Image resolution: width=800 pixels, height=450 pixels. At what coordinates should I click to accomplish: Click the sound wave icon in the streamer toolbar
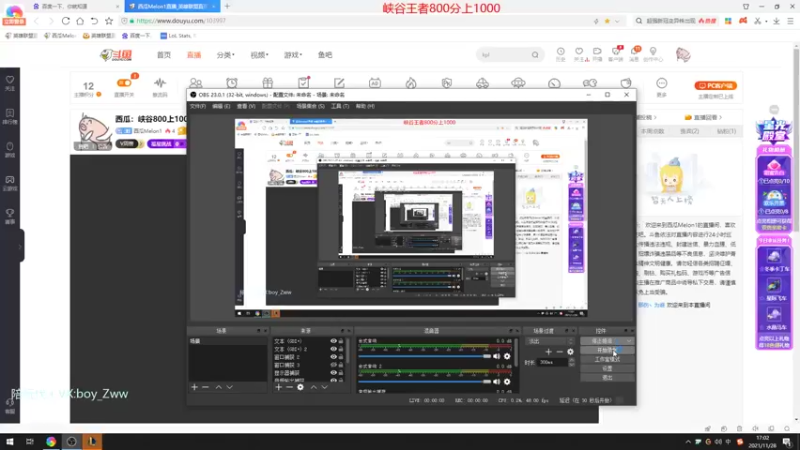tap(160, 83)
